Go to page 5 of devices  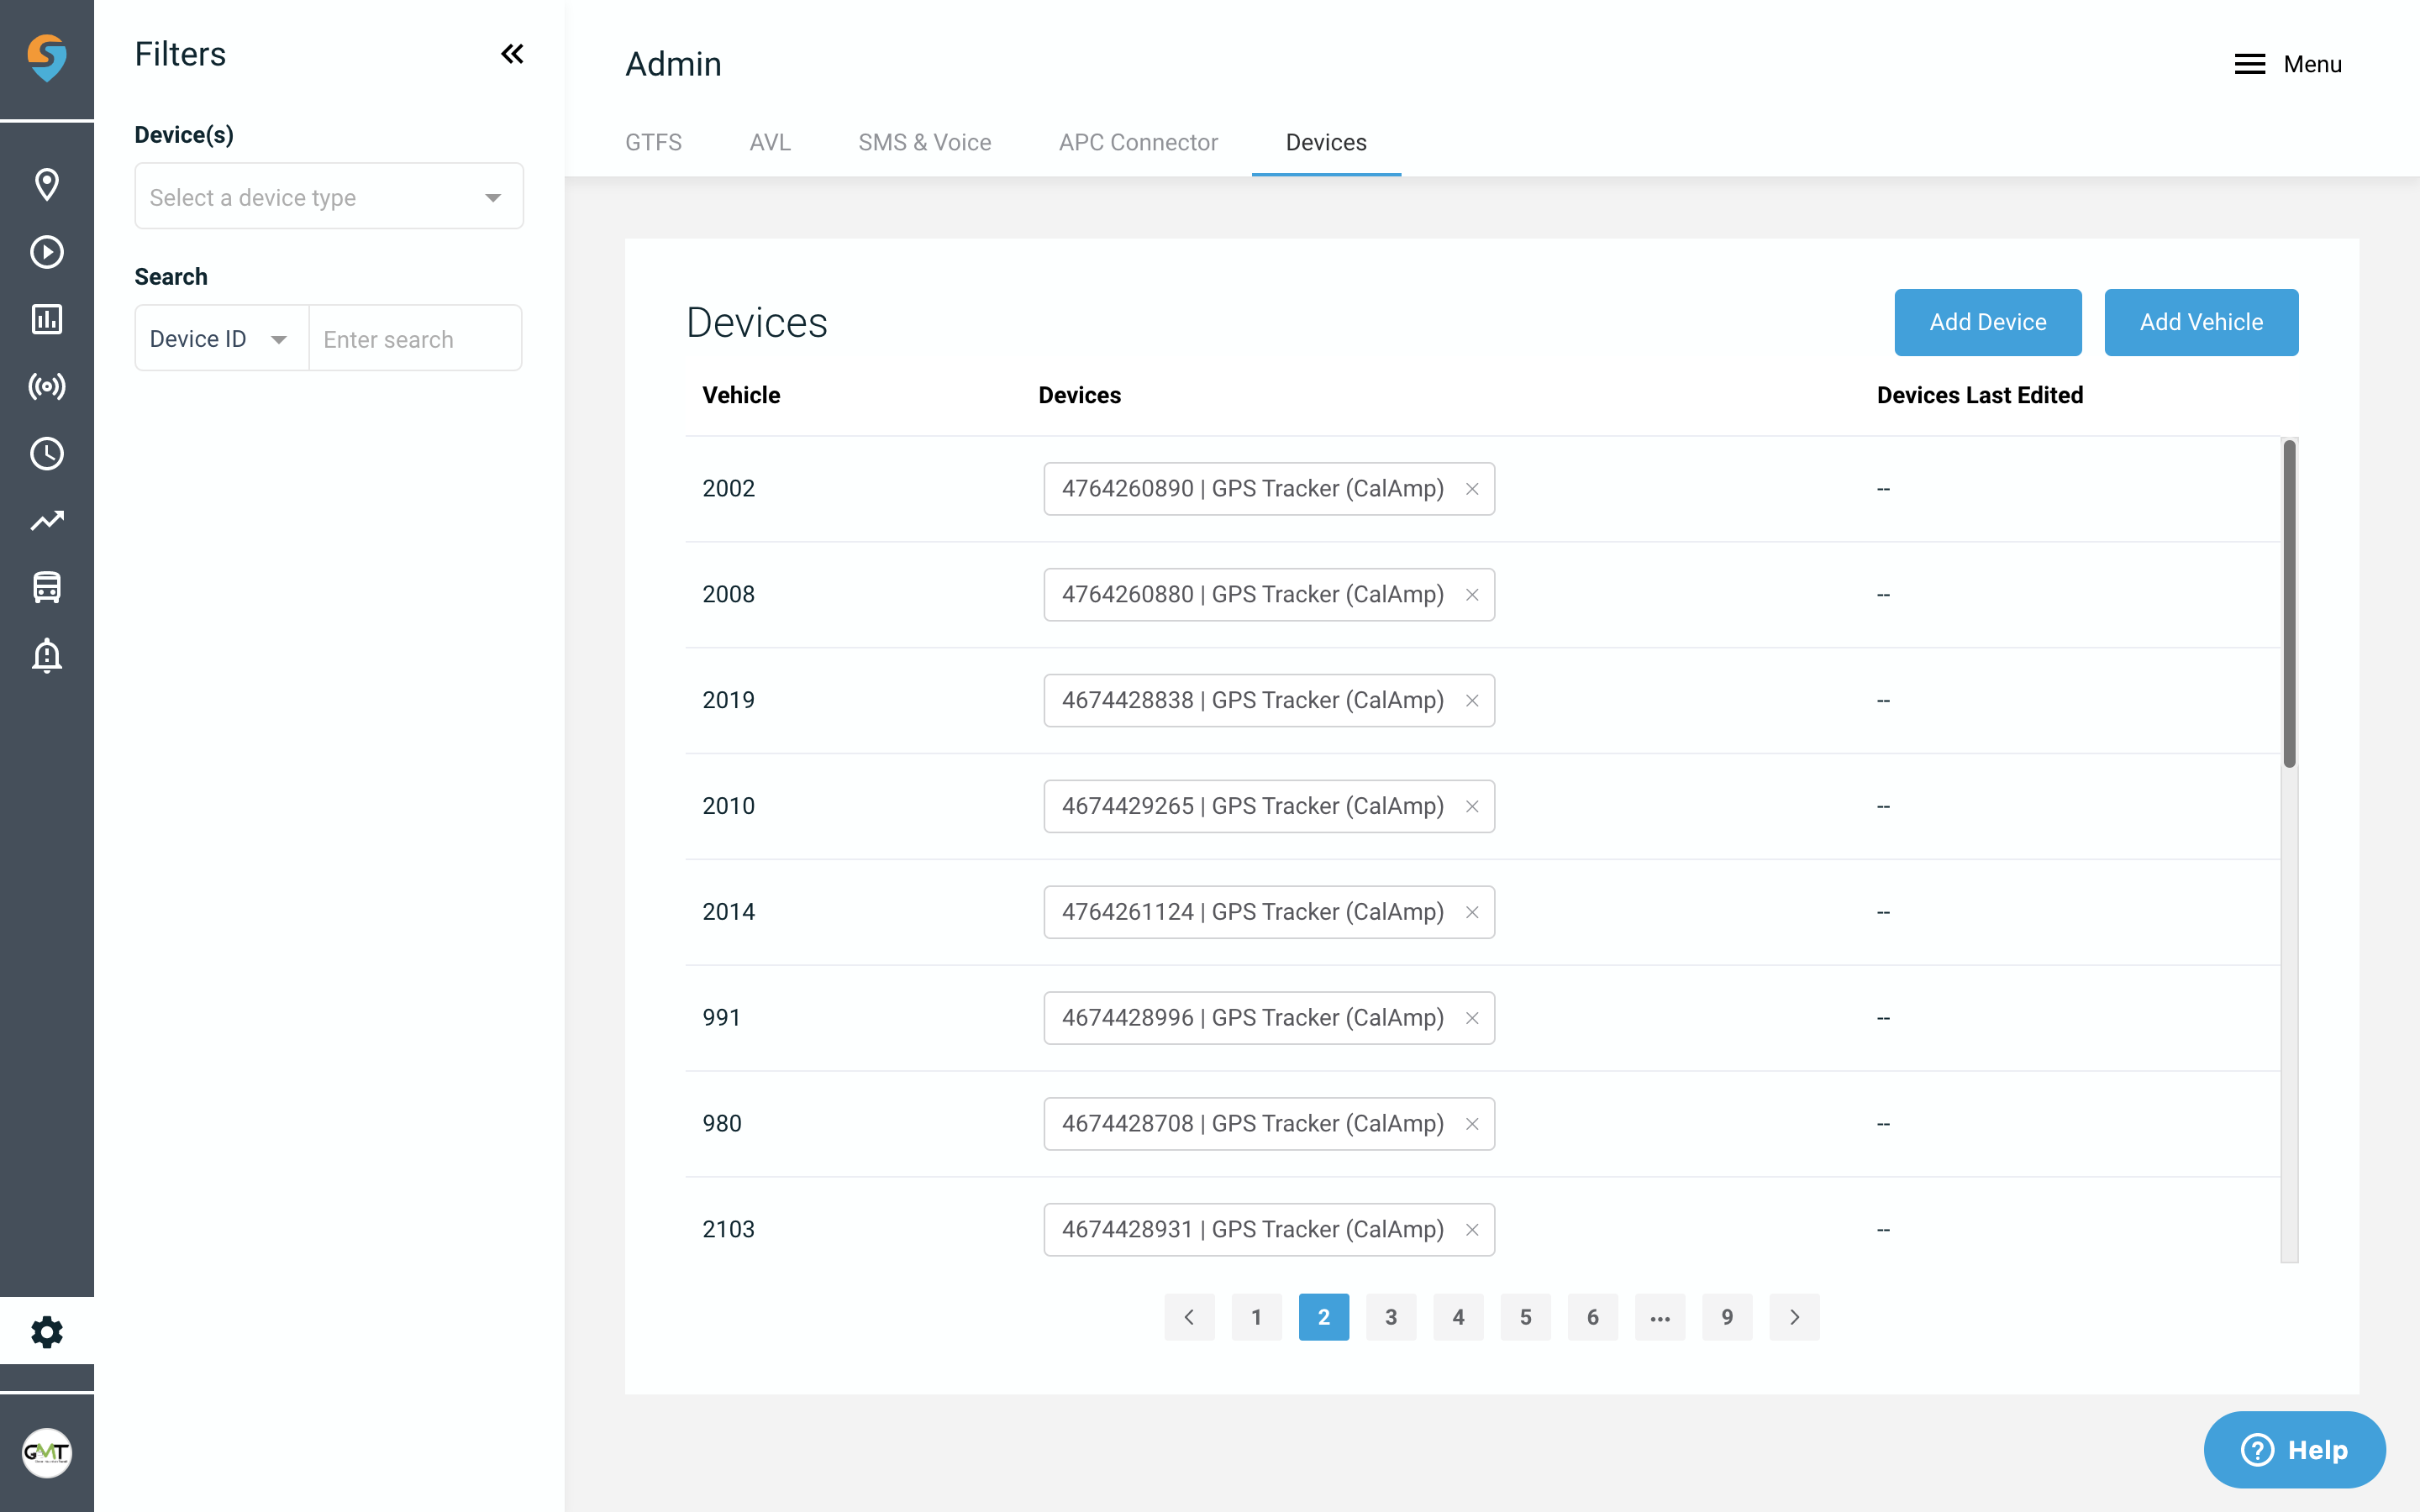click(x=1525, y=1317)
